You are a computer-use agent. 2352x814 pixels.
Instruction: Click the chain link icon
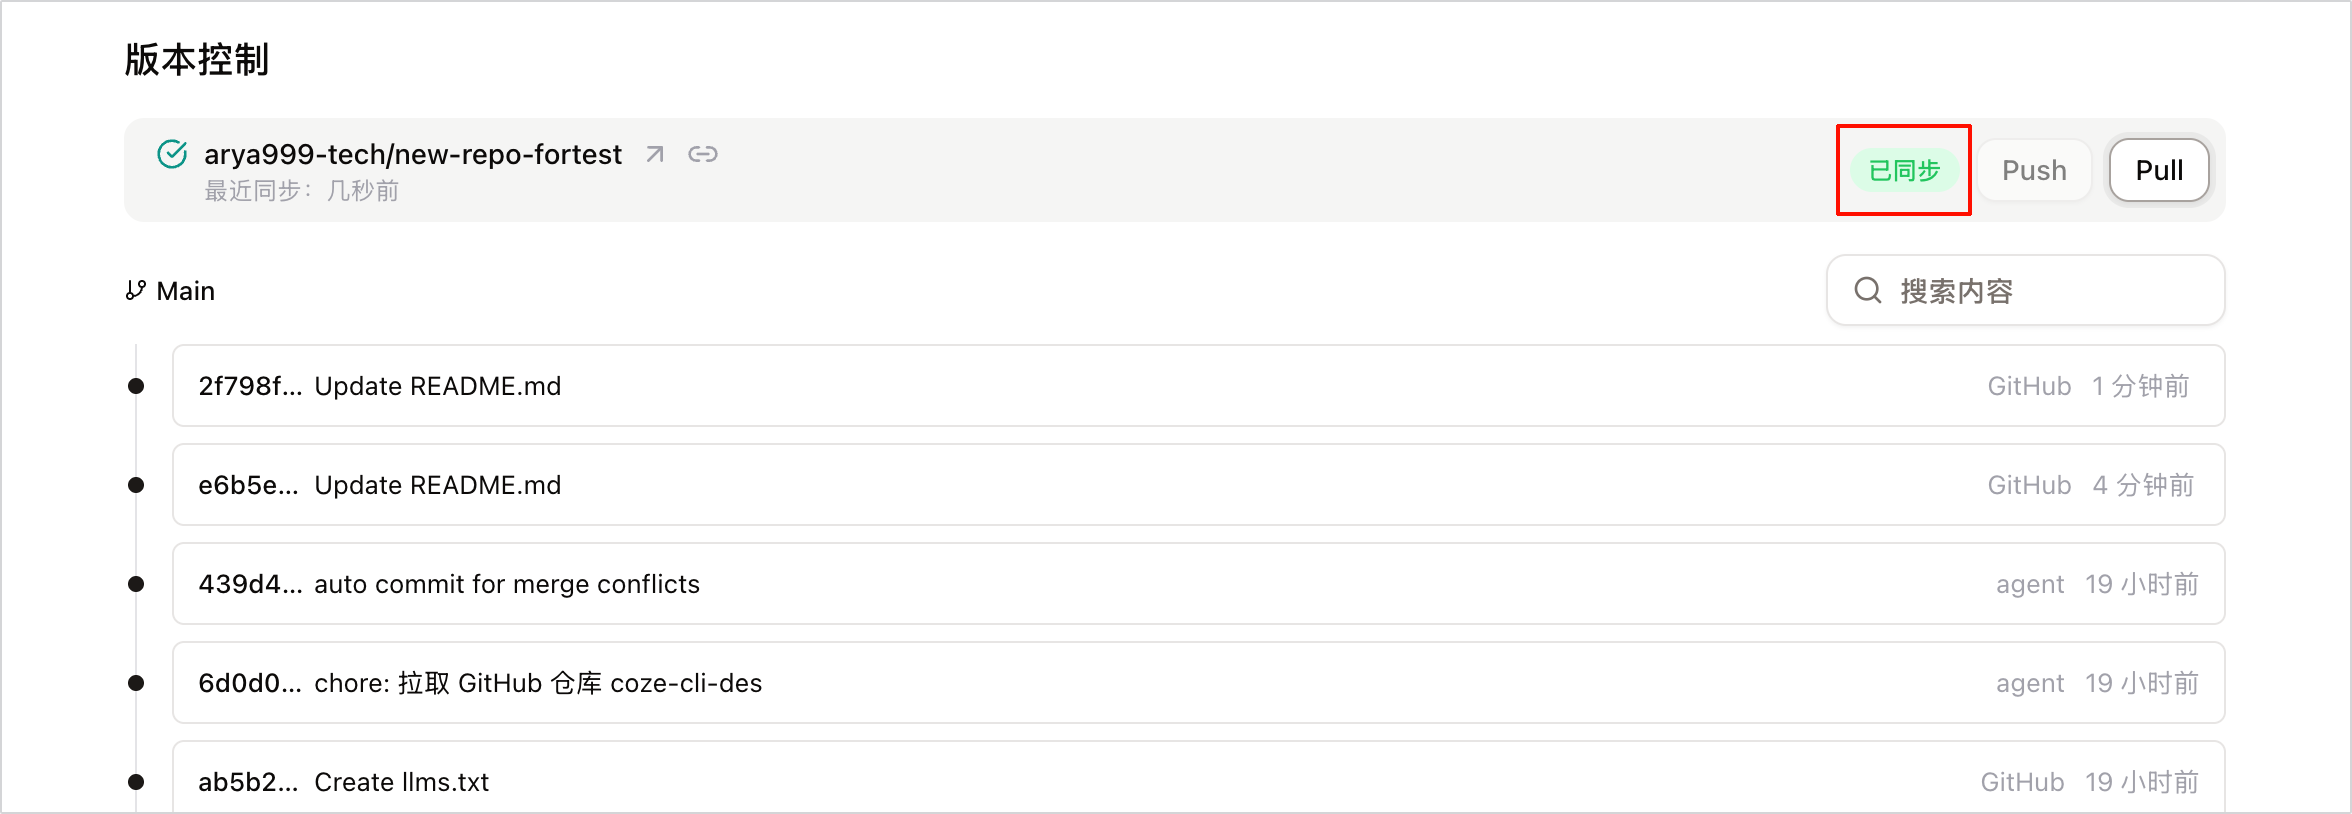pos(703,154)
